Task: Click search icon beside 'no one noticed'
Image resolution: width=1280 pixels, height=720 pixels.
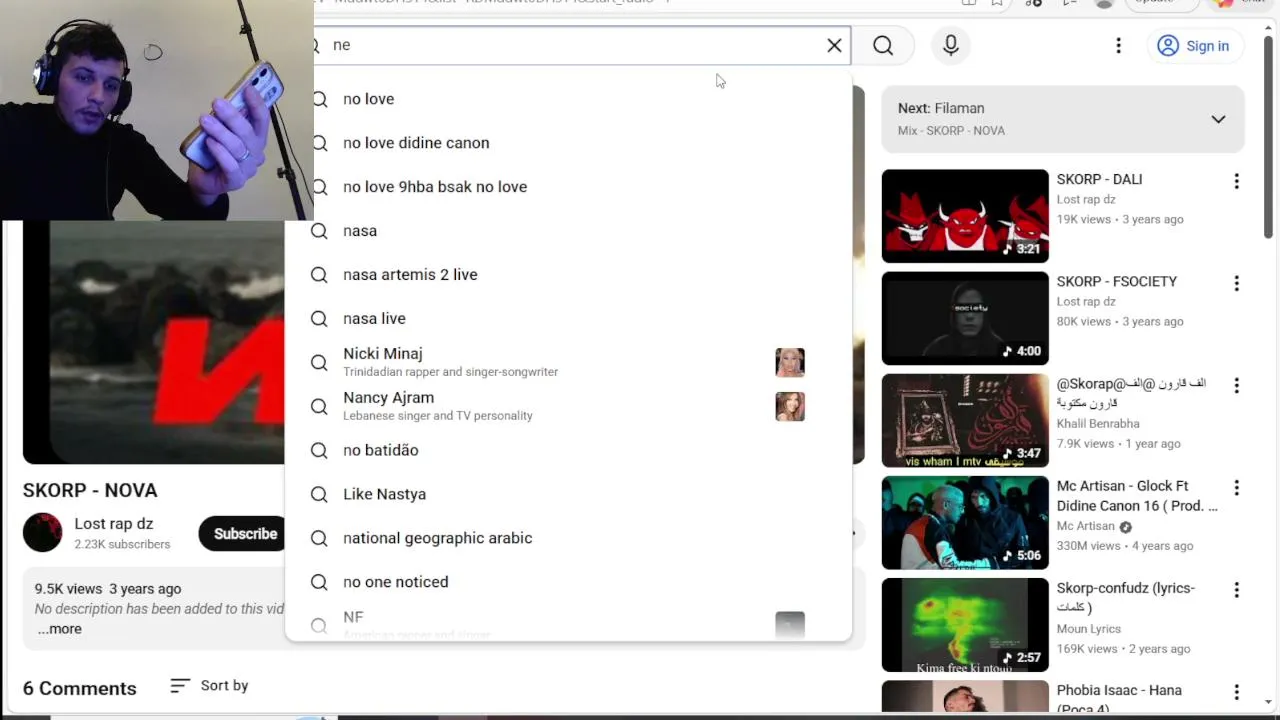Action: coord(319,582)
